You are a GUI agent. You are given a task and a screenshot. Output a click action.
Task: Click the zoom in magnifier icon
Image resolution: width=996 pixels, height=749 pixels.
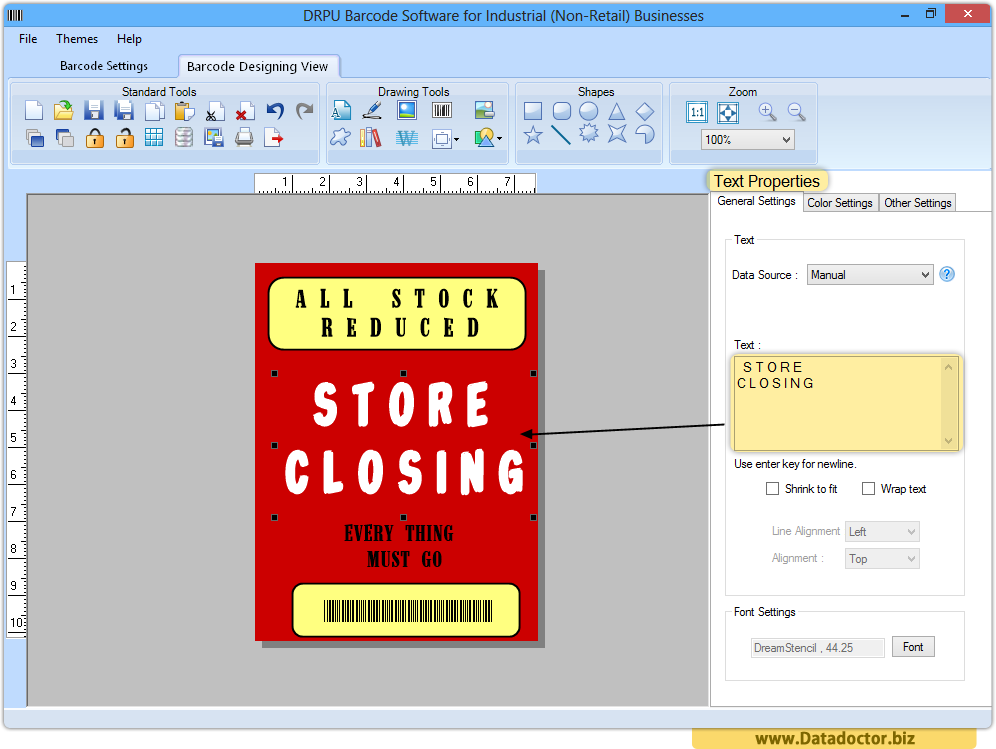[x=767, y=112]
